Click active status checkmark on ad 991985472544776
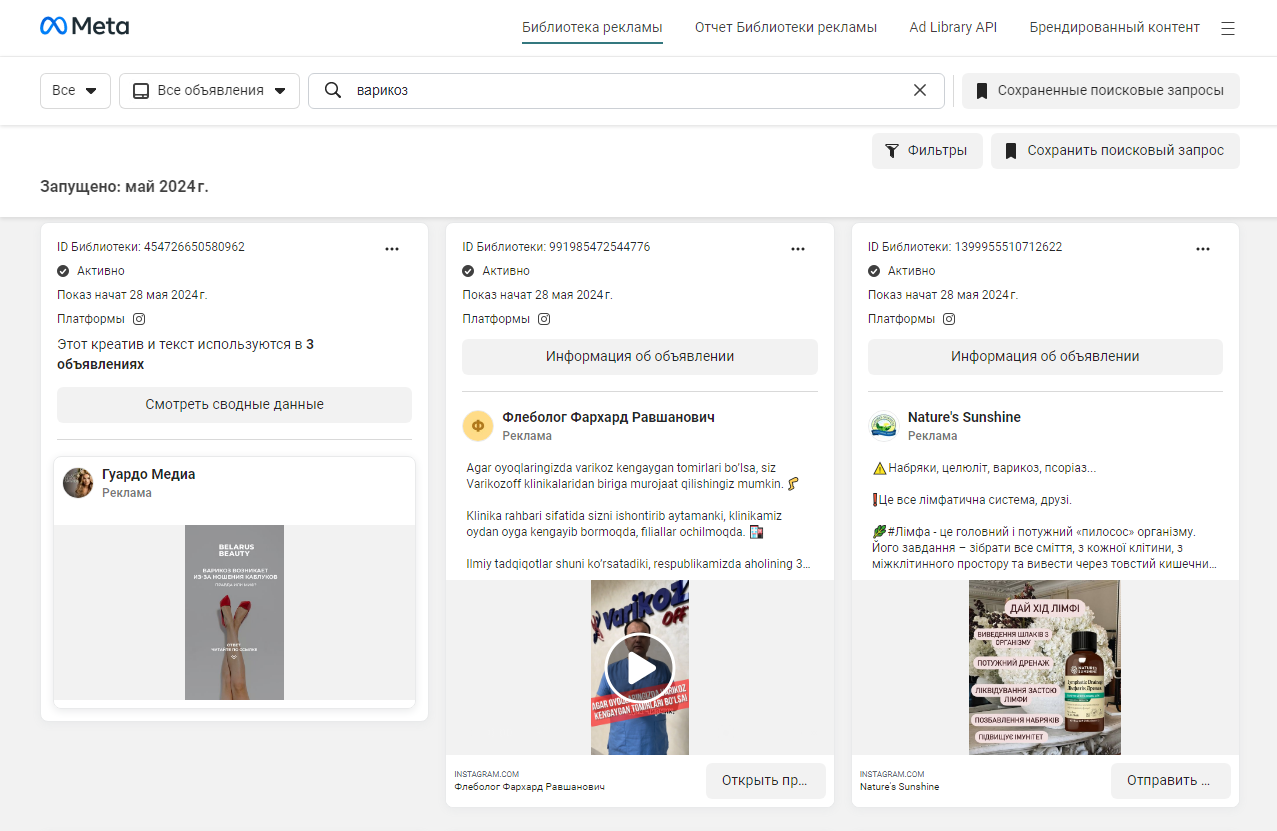Viewport: 1277px width, 831px height. click(468, 271)
